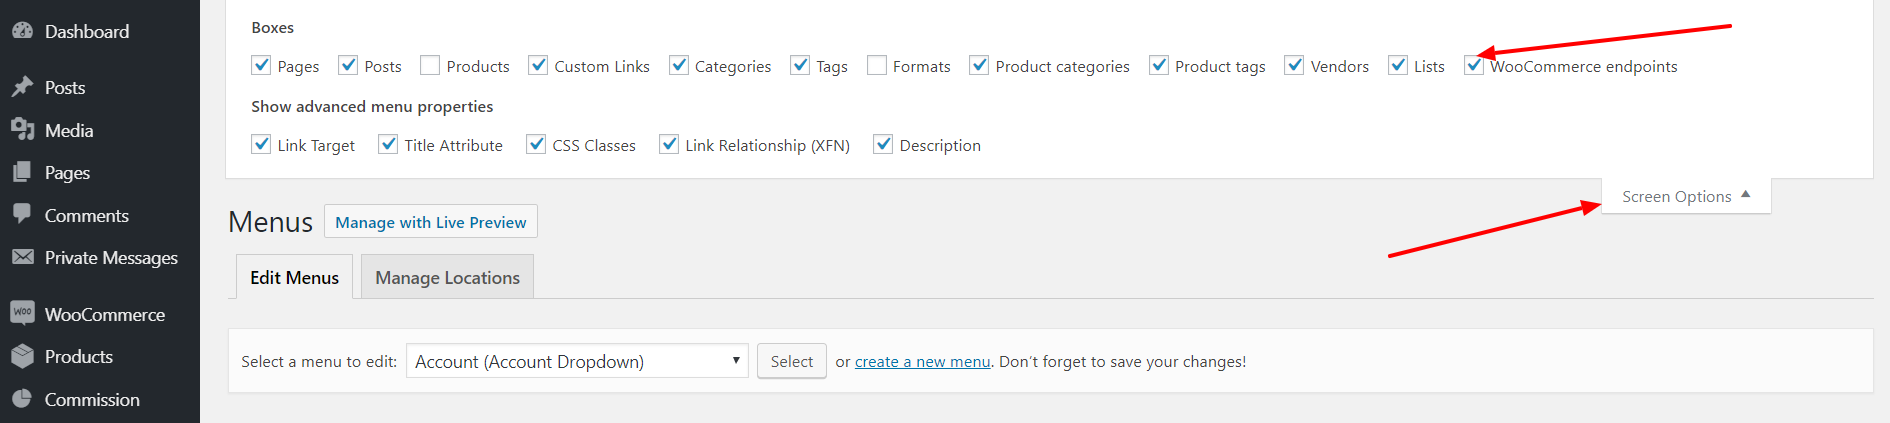Viewport: 1890px width, 423px height.
Task: Click Manage with Live Preview button
Action: coord(431,222)
